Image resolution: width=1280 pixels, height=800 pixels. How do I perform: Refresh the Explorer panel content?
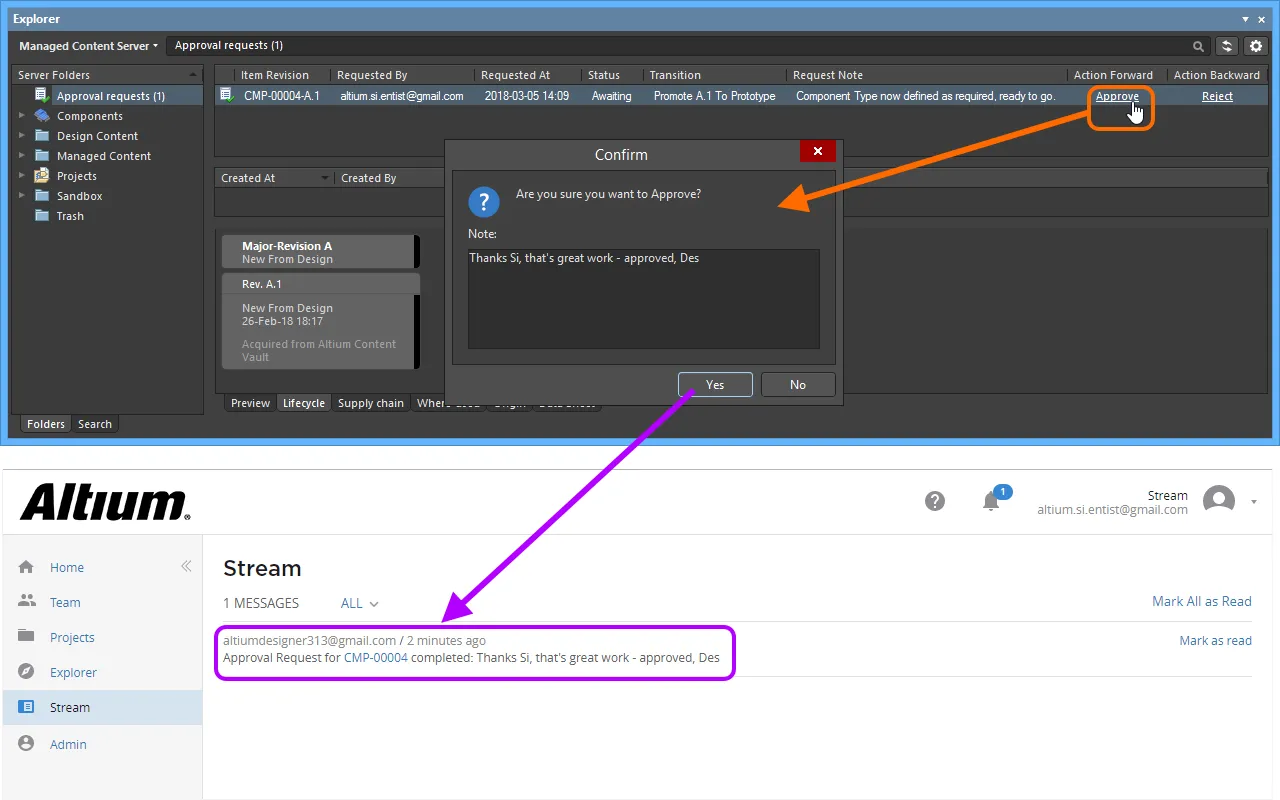pos(1227,46)
